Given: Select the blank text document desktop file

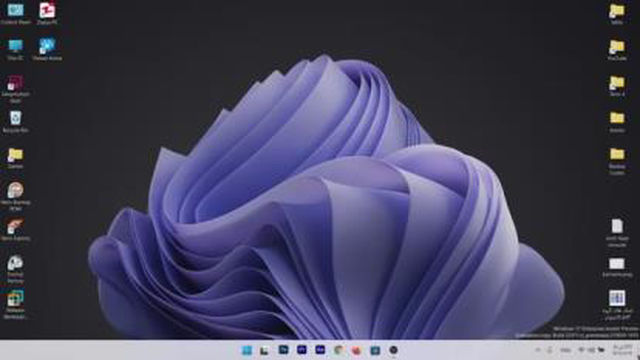Looking at the screenshot, I should point(617,233).
